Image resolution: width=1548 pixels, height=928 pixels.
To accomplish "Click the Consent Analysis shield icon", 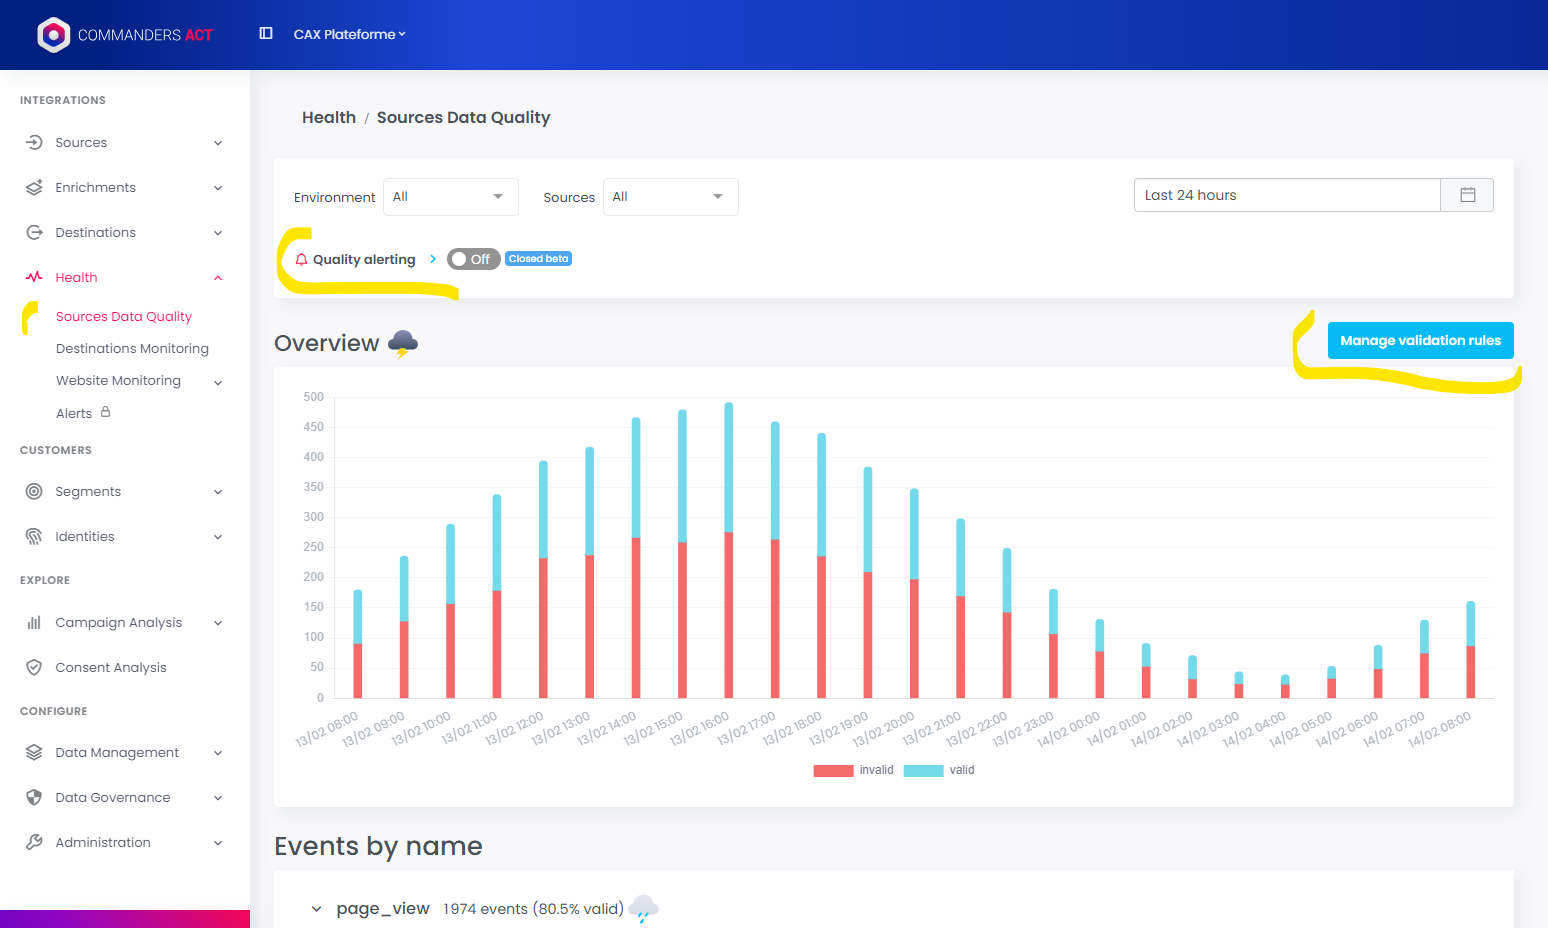I will click(34, 668).
